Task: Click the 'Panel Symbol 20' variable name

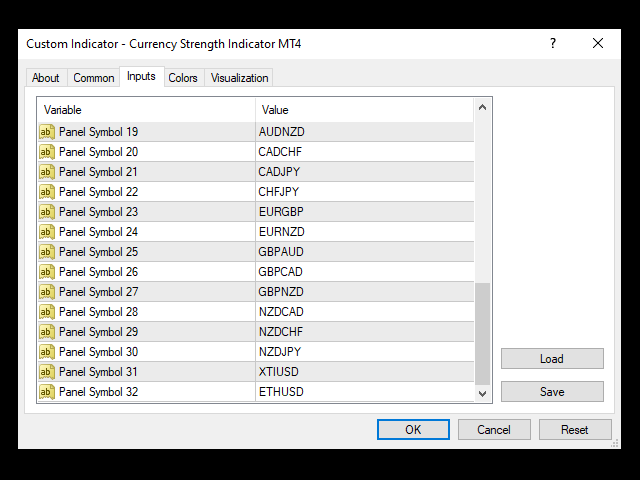Action: [98, 152]
